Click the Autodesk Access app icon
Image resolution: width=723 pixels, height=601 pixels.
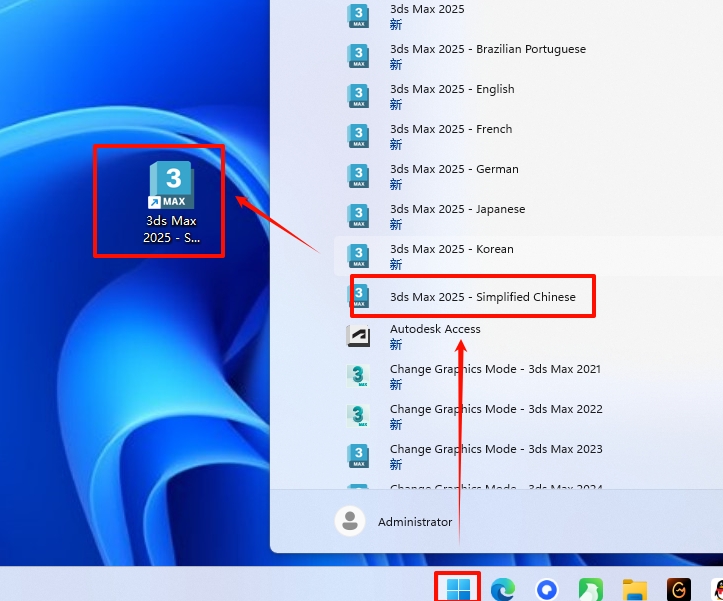pyautogui.click(x=358, y=336)
